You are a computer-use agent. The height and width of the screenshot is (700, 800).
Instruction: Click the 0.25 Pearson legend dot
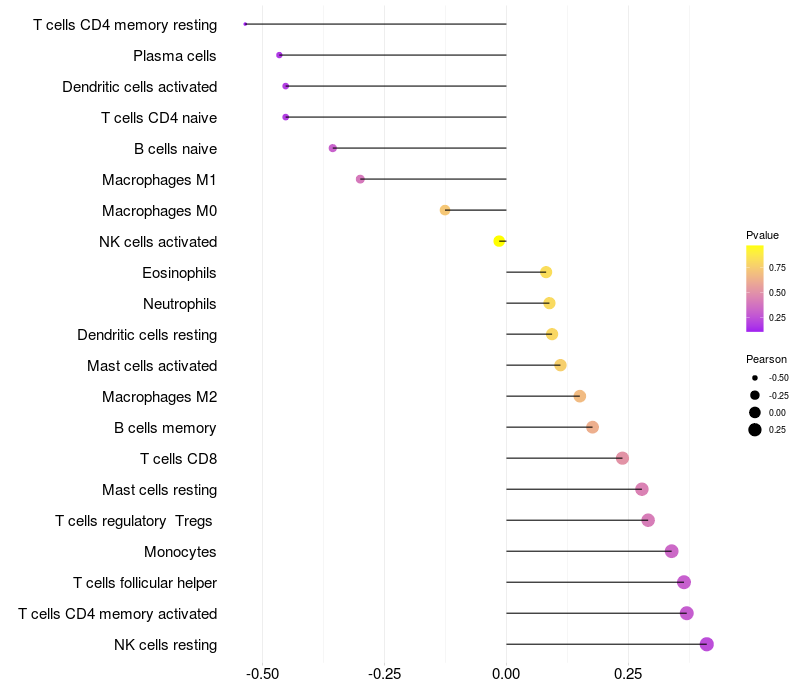tap(755, 430)
